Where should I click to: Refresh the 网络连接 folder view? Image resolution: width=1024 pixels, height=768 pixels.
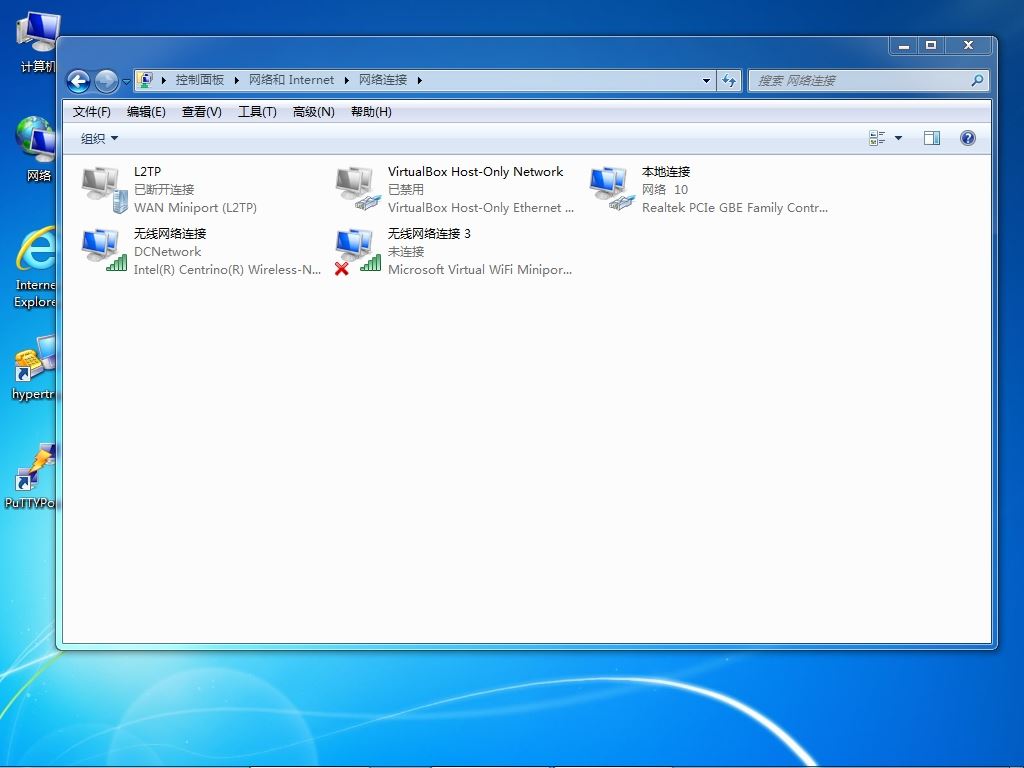729,80
